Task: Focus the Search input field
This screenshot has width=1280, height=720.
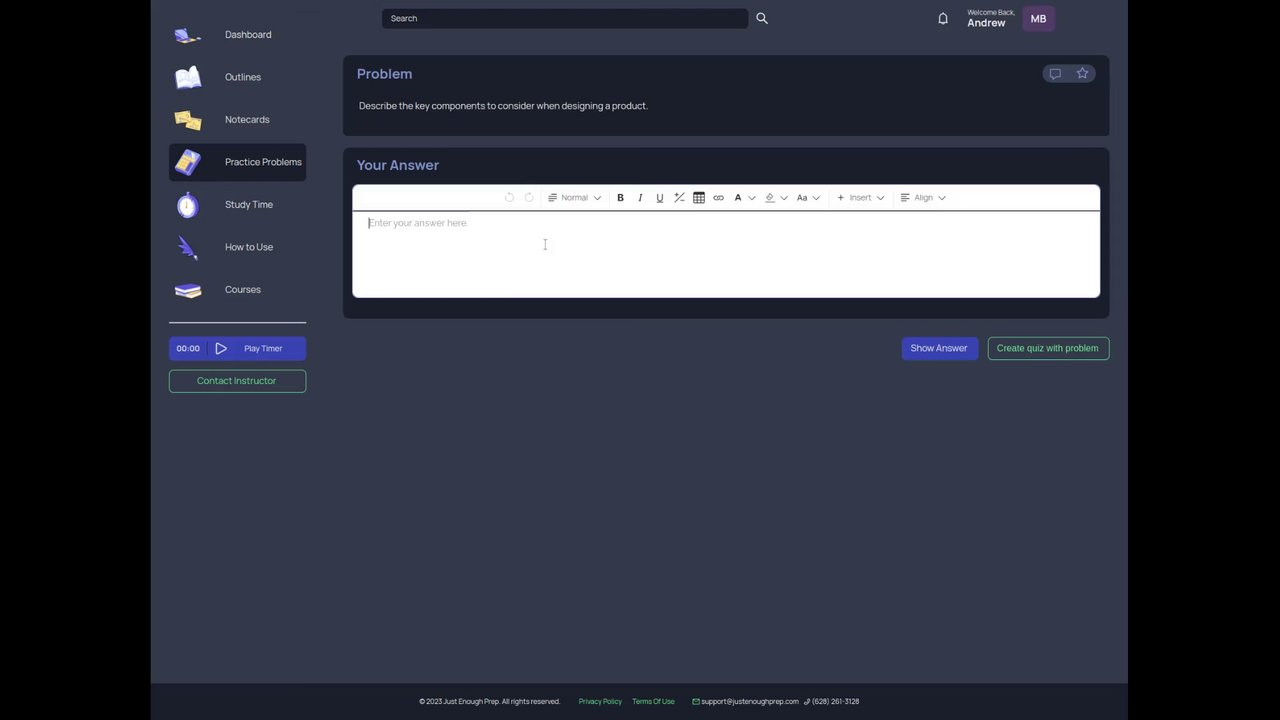Action: (x=565, y=18)
